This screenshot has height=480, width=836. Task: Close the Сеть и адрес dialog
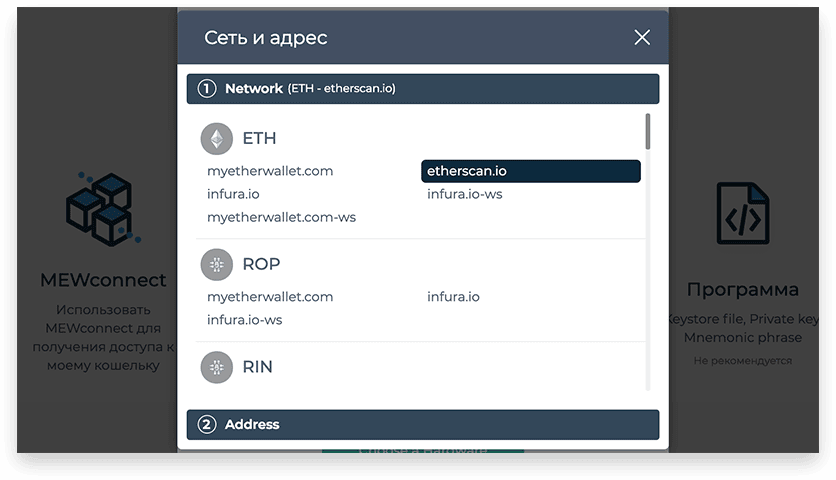[x=642, y=37]
